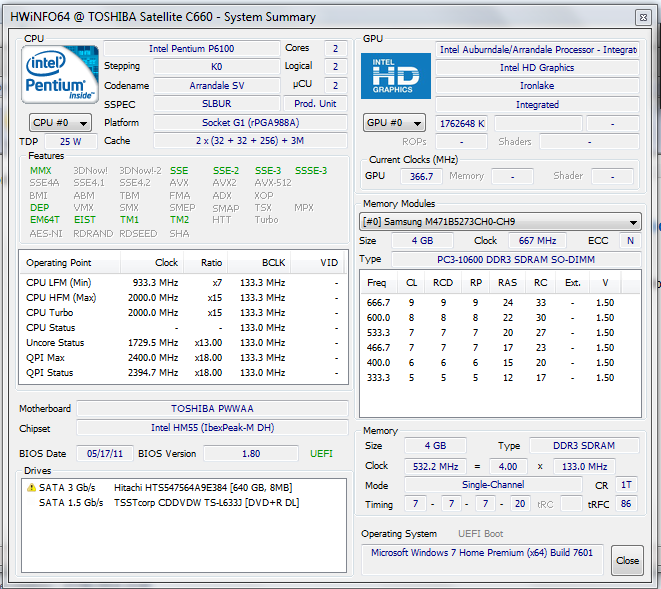This screenshot has height=589, width=661.
Task: Select the Hitachi HTS547564A9E384 drive entry
Action: pyautogui.click(x=184, y=488)
